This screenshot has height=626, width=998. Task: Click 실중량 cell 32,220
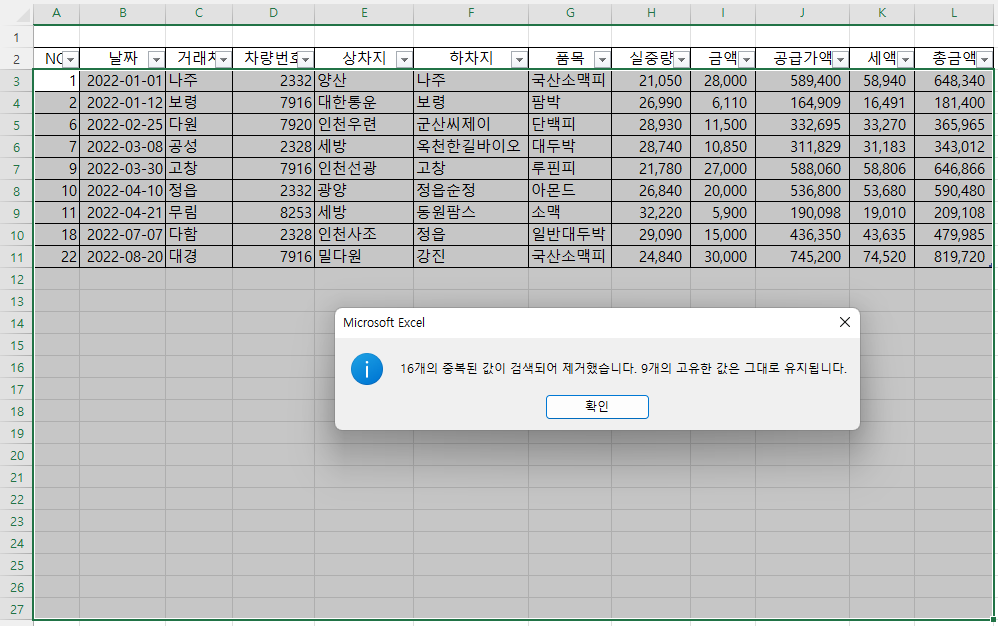pyautogui.click(x=651, y=212)
